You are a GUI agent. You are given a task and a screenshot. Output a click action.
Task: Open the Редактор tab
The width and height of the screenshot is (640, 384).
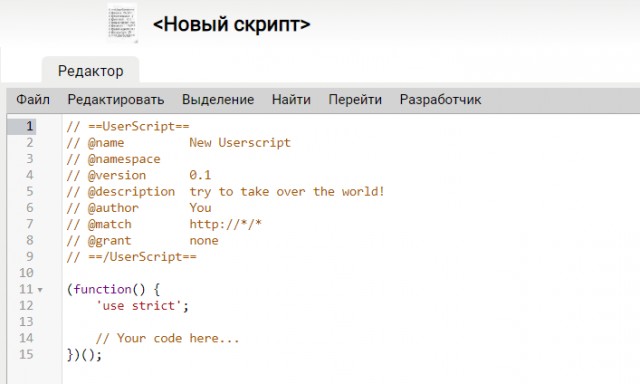coord(91,71)
